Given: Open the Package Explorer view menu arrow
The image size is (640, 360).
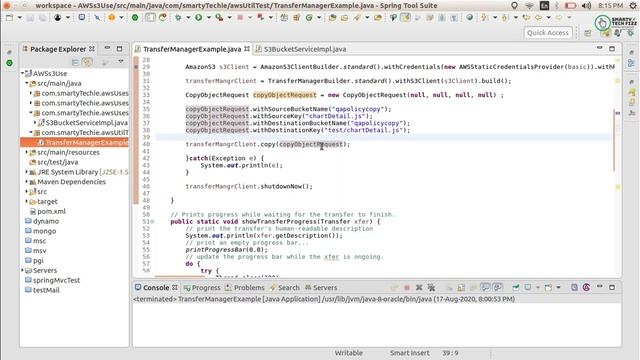Looking at the screenshot, I should coord(121,62).
